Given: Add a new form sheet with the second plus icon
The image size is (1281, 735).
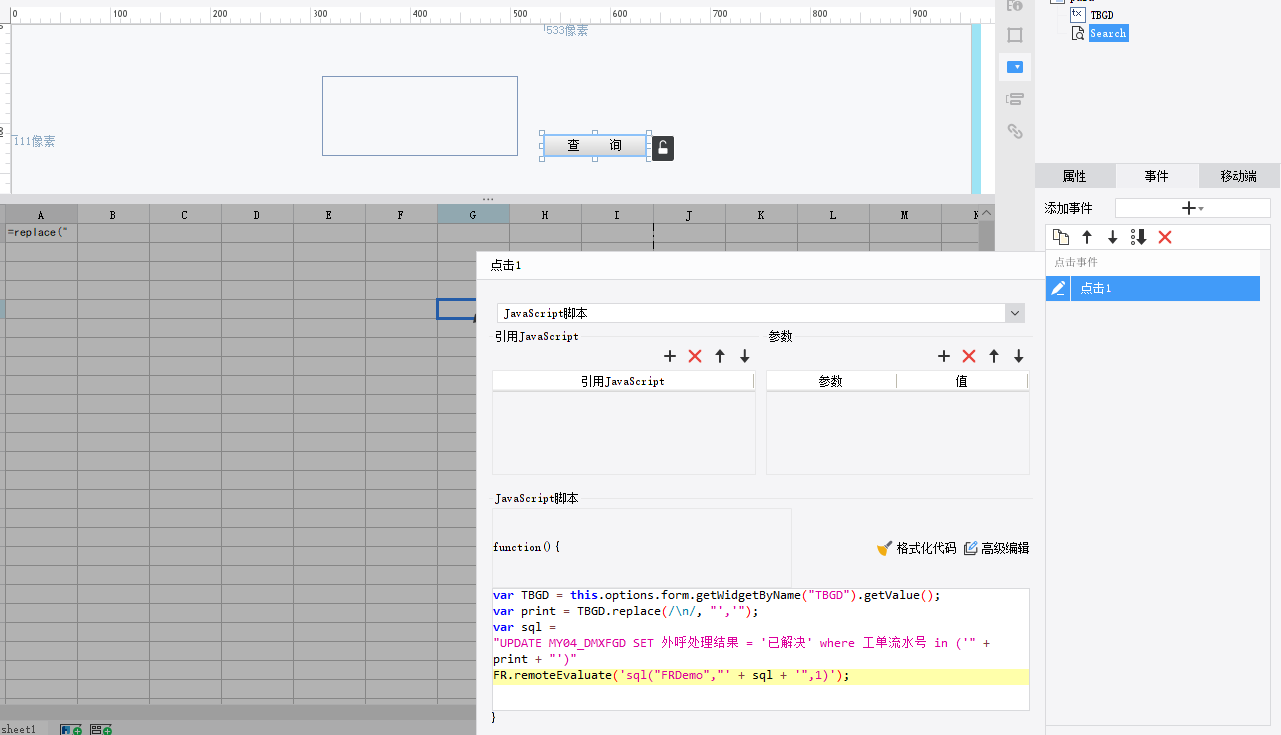Looking at the screenshot, I should [101, 729].
